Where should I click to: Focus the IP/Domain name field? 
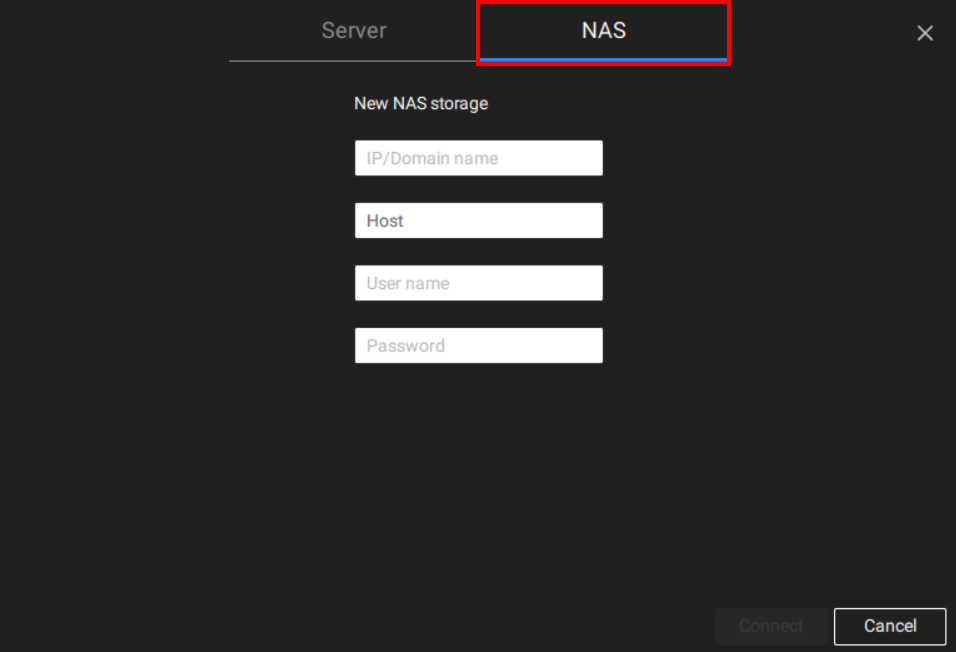[x=479, y=158]
